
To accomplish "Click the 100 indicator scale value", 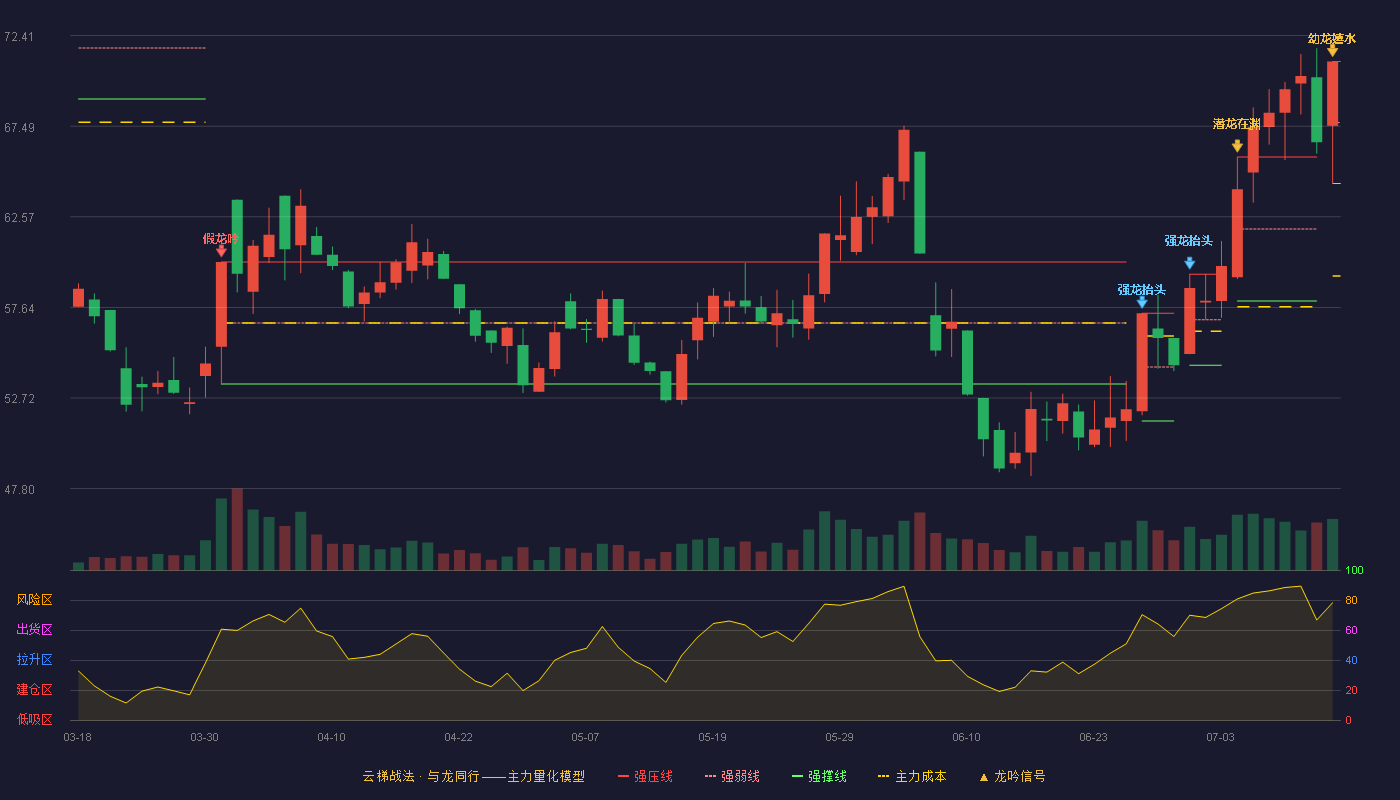I will click(x=1354, y=571).
